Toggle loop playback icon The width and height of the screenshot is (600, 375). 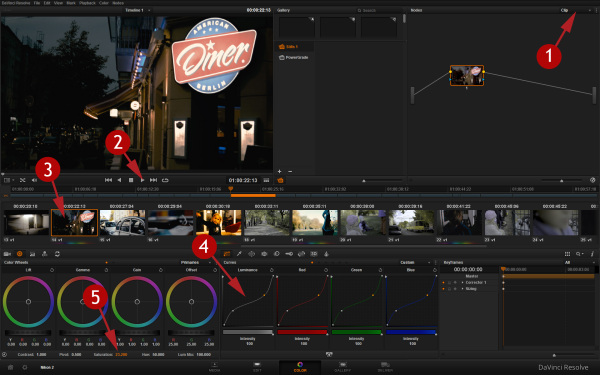click(165, 180)
